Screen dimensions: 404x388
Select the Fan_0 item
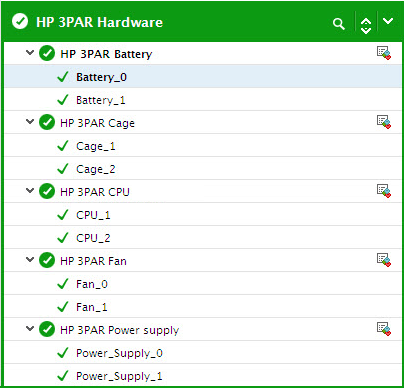(203, 283)
